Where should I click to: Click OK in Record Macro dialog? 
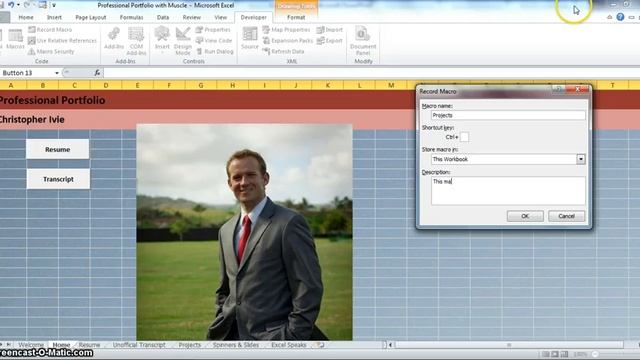click(x=525, y=216)
